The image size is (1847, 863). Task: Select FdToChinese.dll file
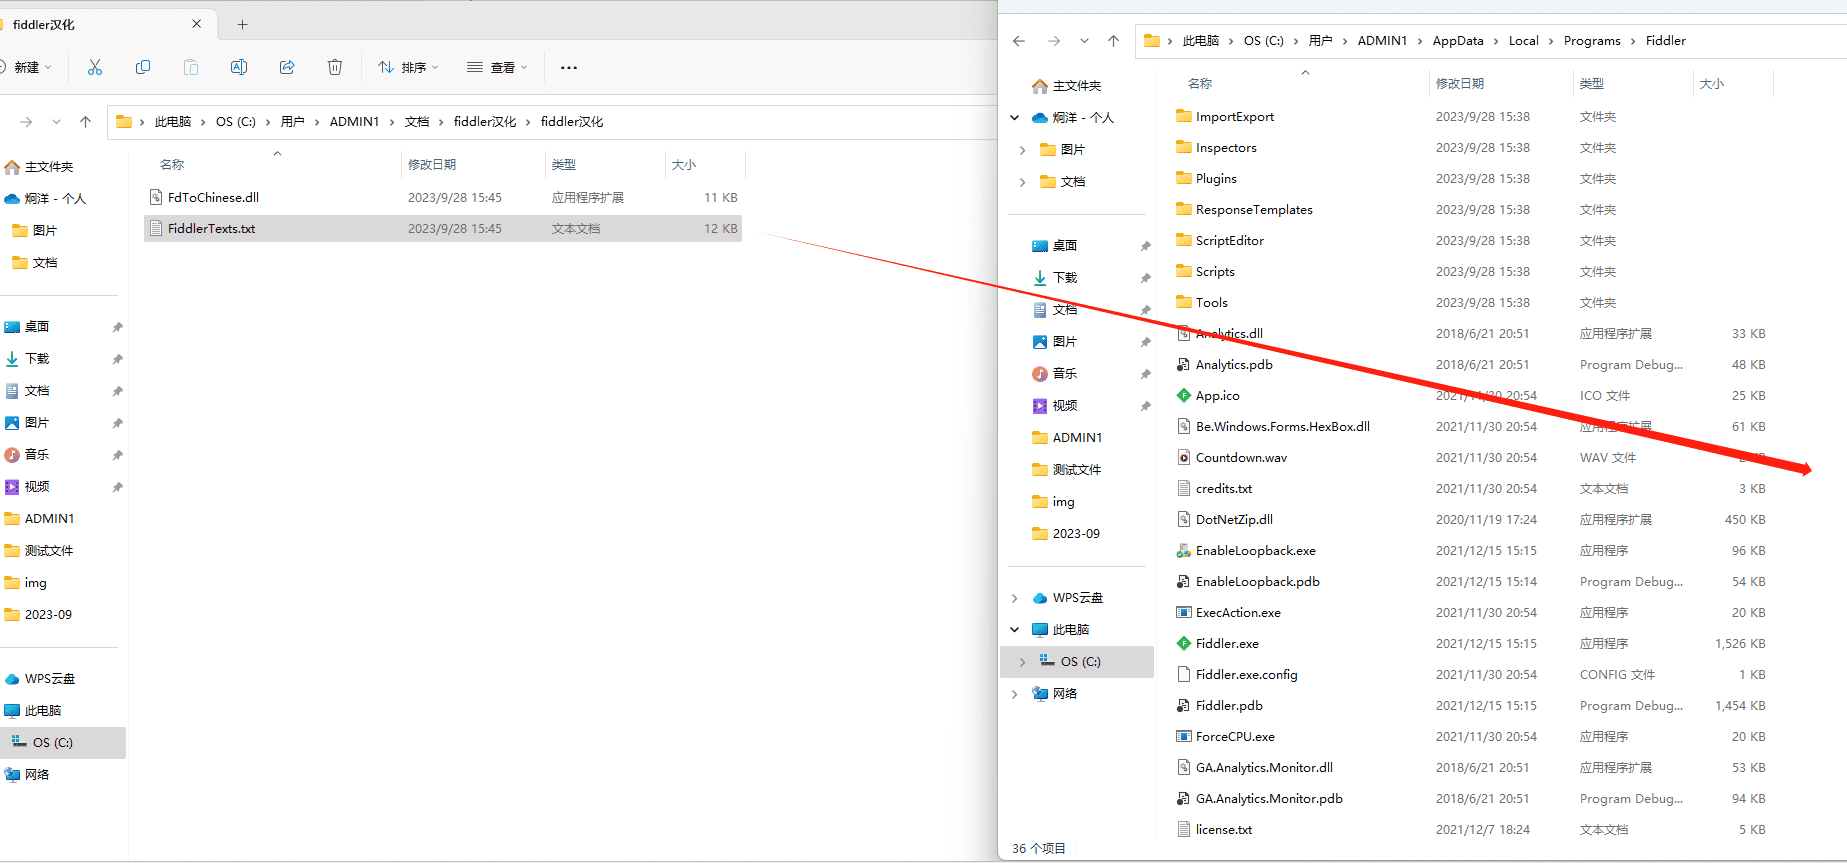[443, 197]
